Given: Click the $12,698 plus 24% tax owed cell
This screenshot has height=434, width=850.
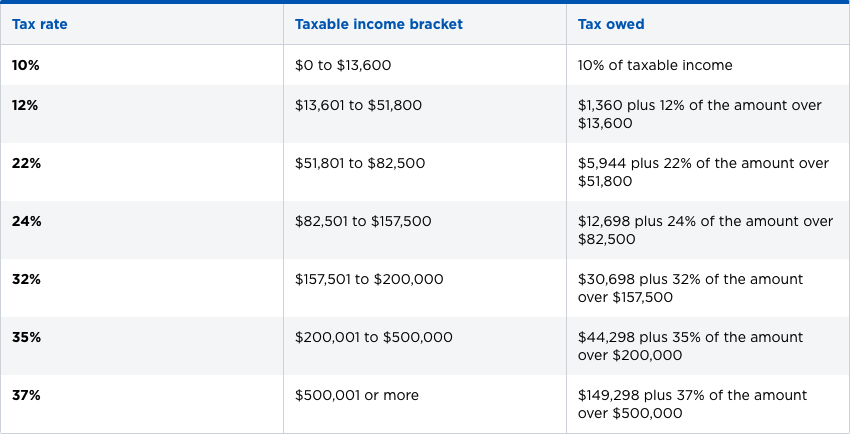Looking at the screenshot, I should click(705, 230).
